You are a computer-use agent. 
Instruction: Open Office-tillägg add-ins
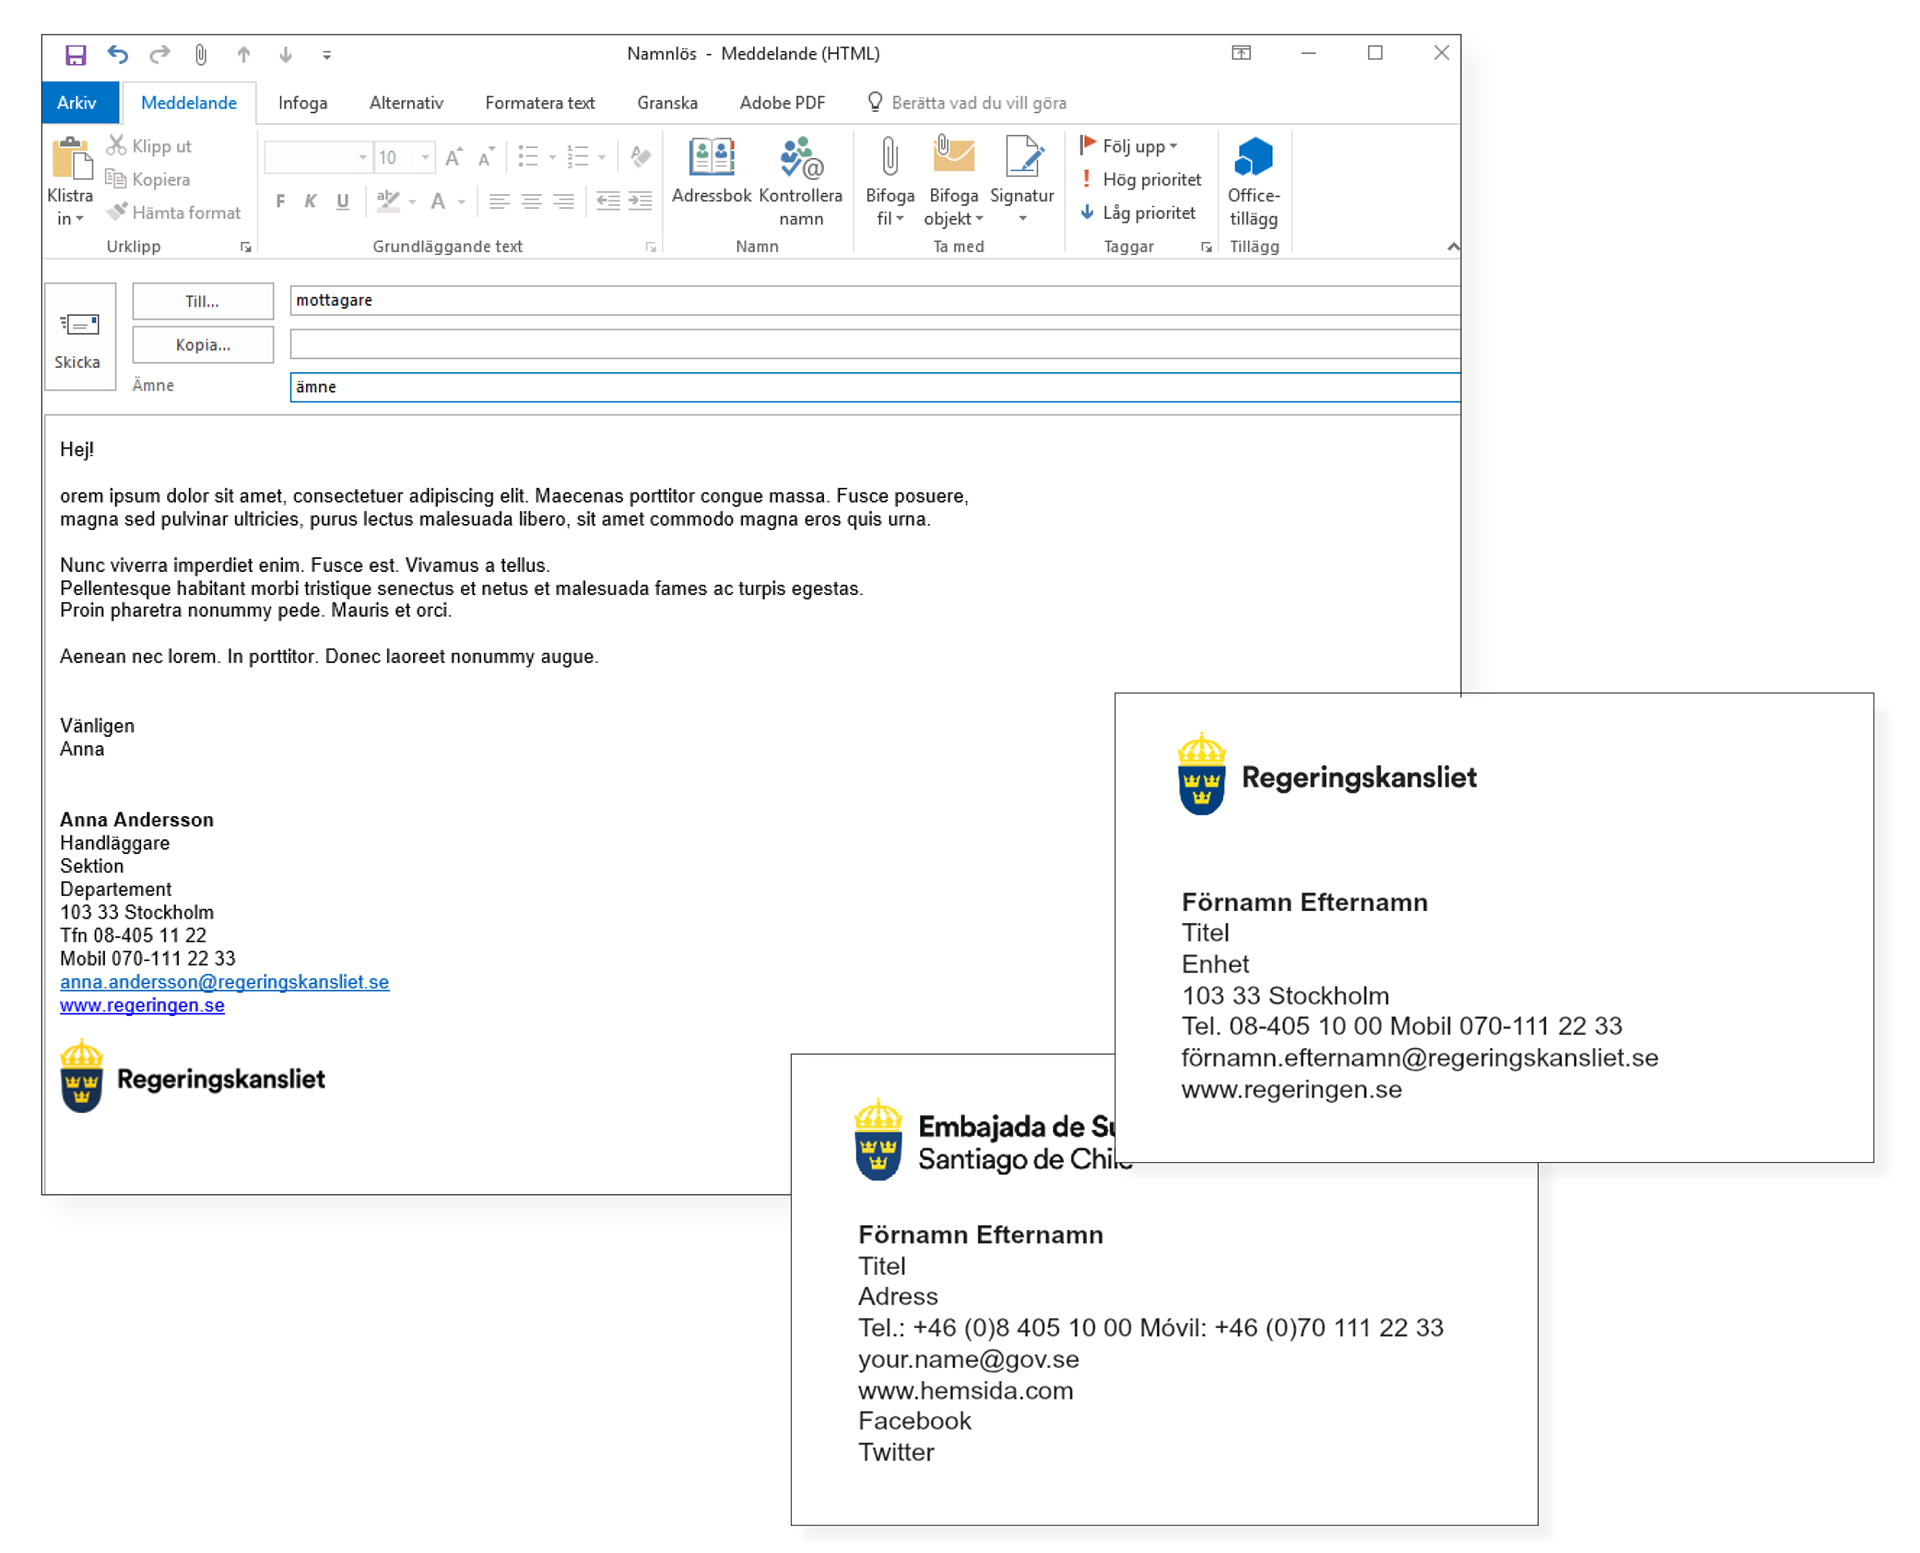[x=1253, y=182]
